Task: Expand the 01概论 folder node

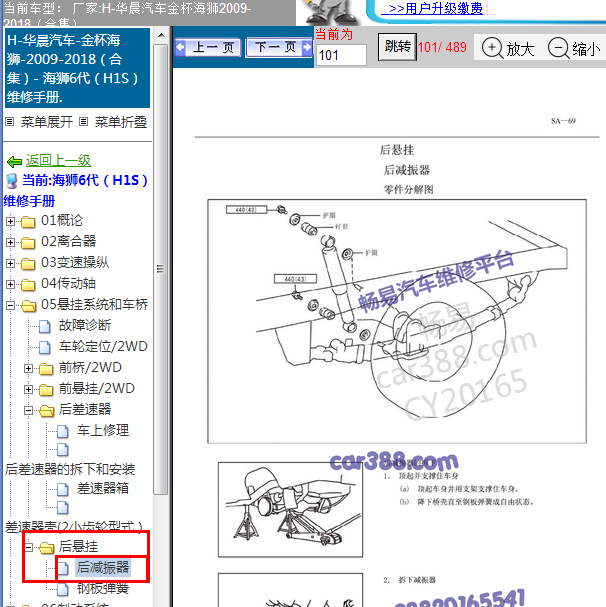Action: pyautogui.click(x=10, y=221)
